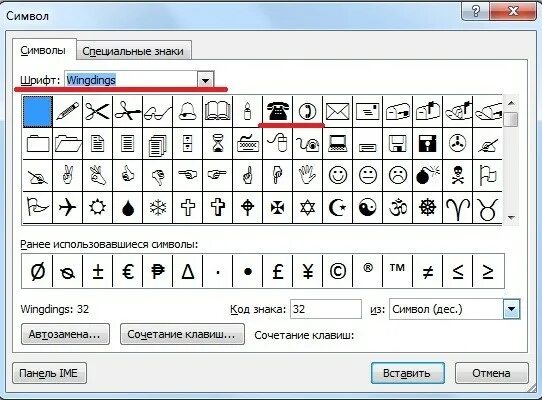Image resolution: width=542 pixels, height=400 pixels.
Task: Click the bell symbol
Action: pos(188,112)
